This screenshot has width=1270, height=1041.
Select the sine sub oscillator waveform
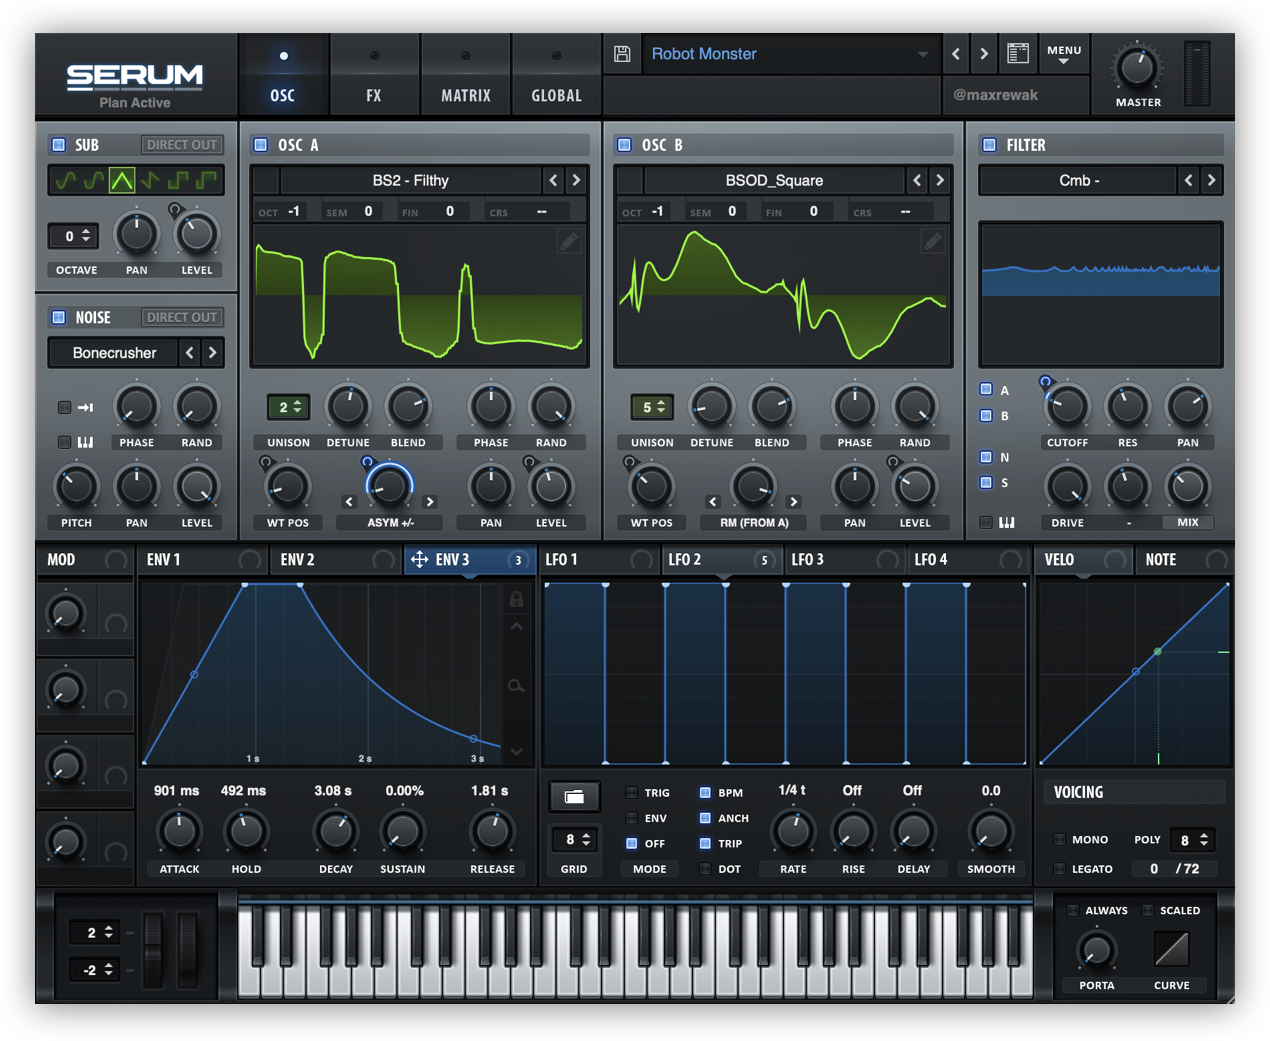[x=65, y=180]
